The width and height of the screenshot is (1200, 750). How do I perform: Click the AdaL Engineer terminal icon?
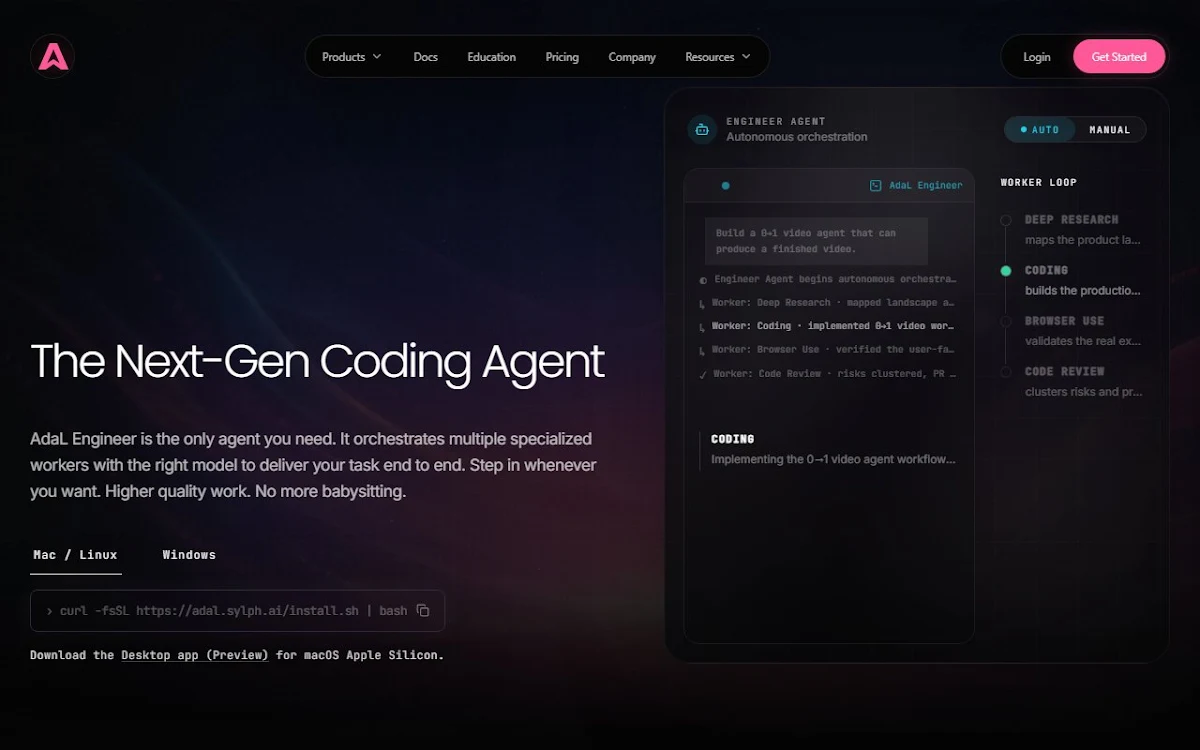pos(876,185)
